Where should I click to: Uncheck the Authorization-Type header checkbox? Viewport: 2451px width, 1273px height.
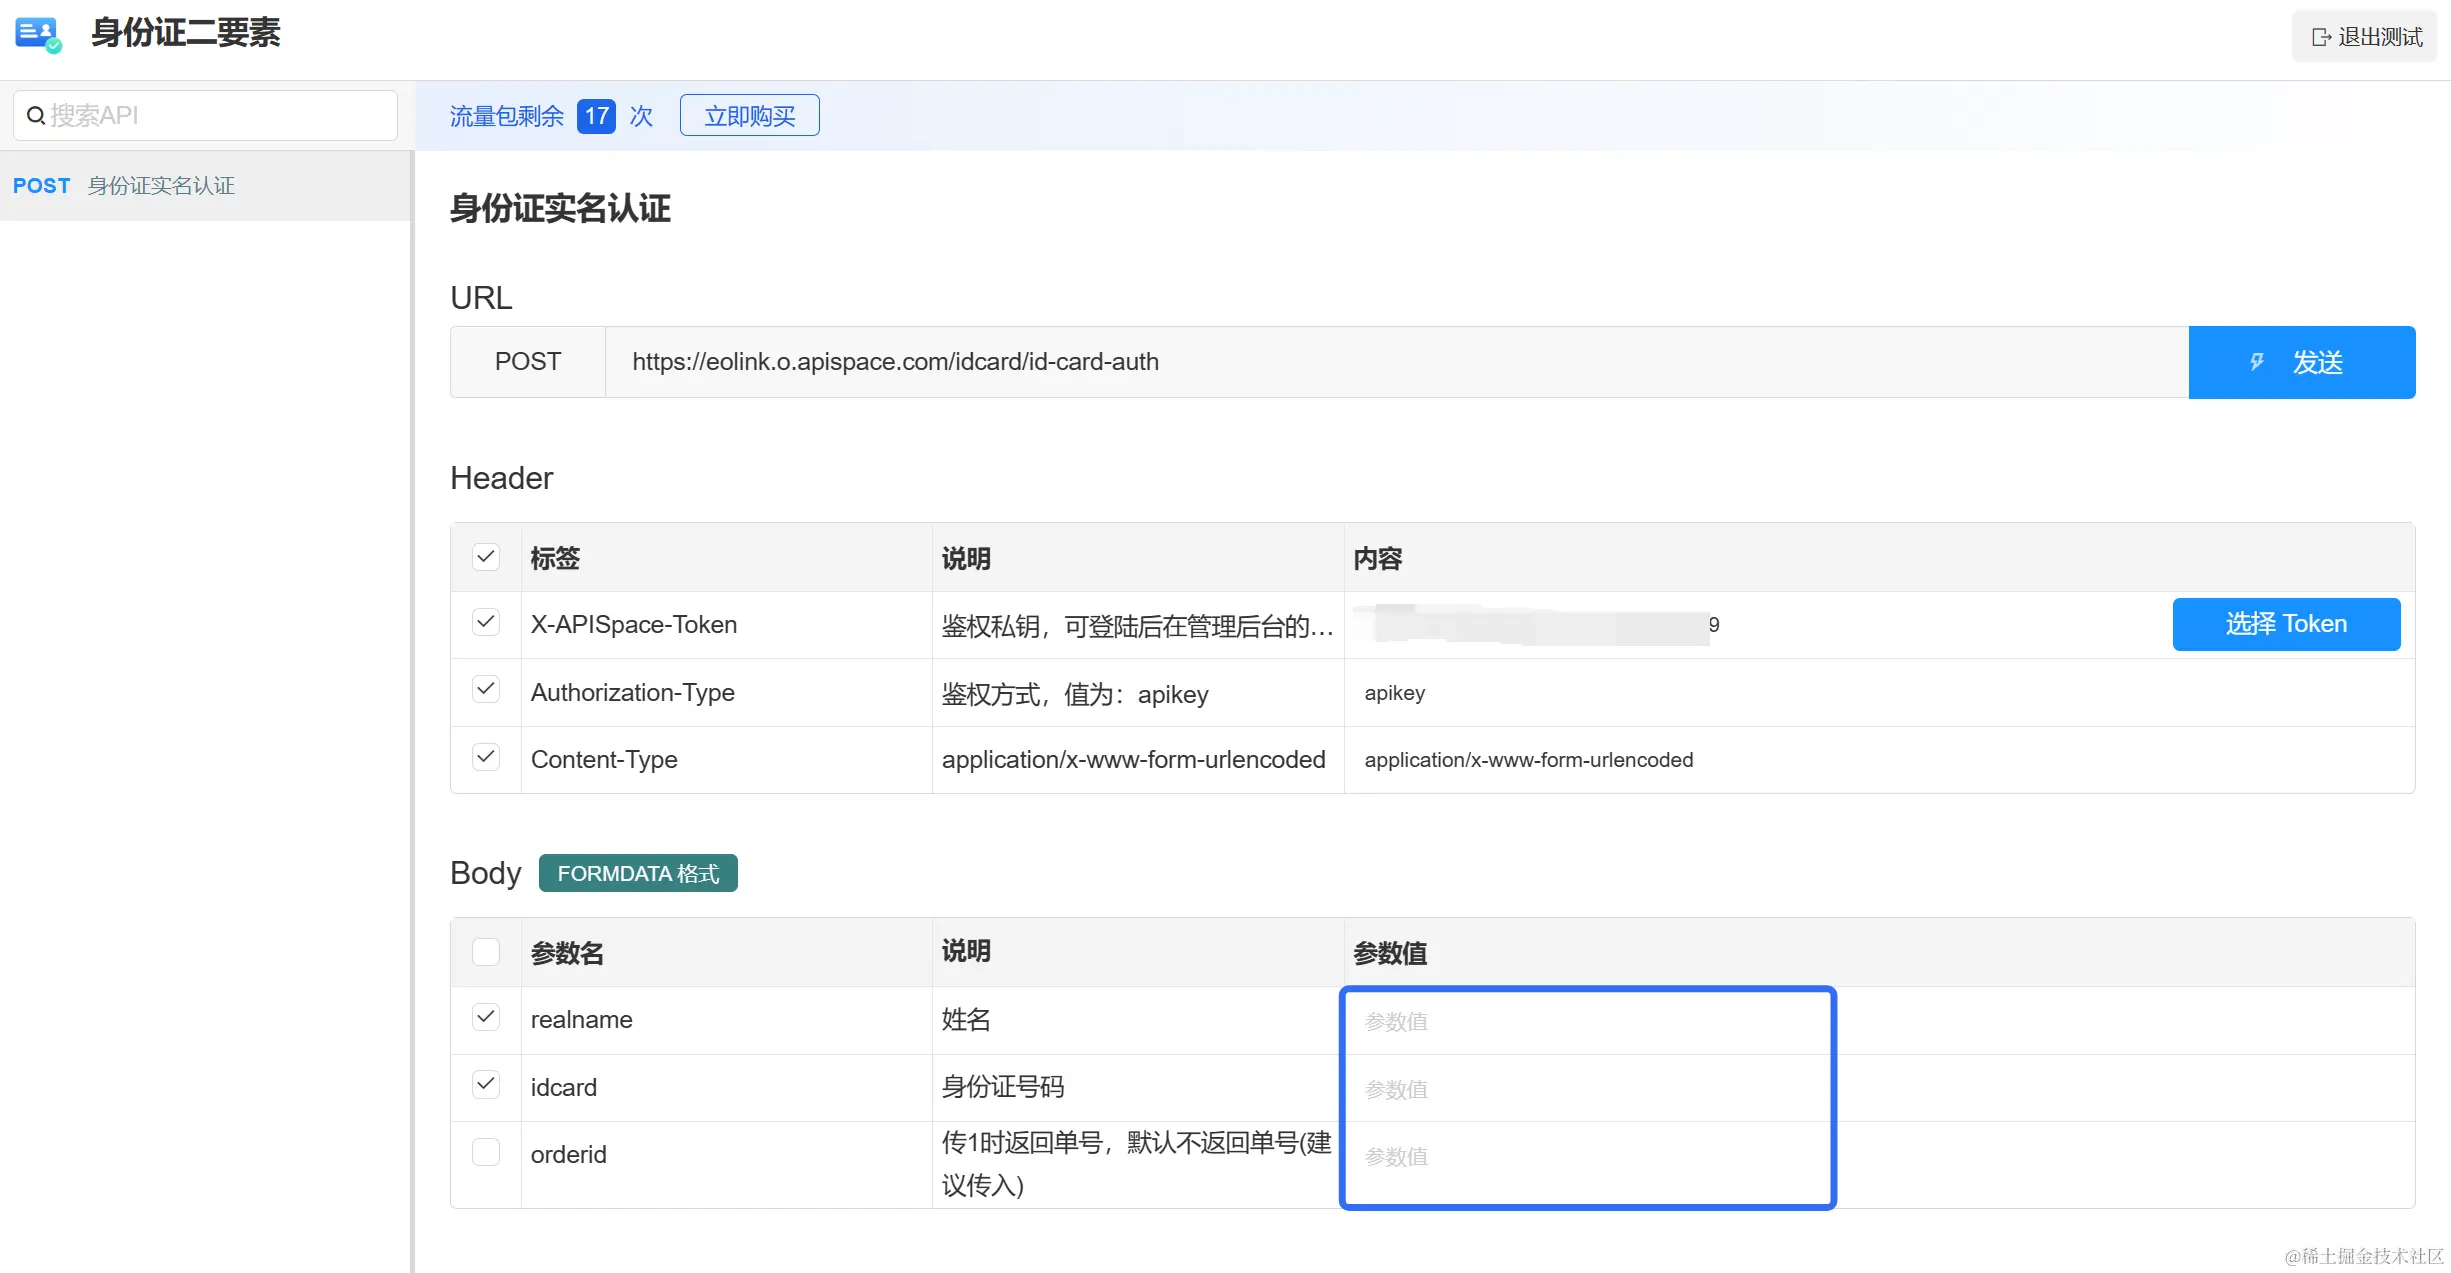tap(486, 690)
